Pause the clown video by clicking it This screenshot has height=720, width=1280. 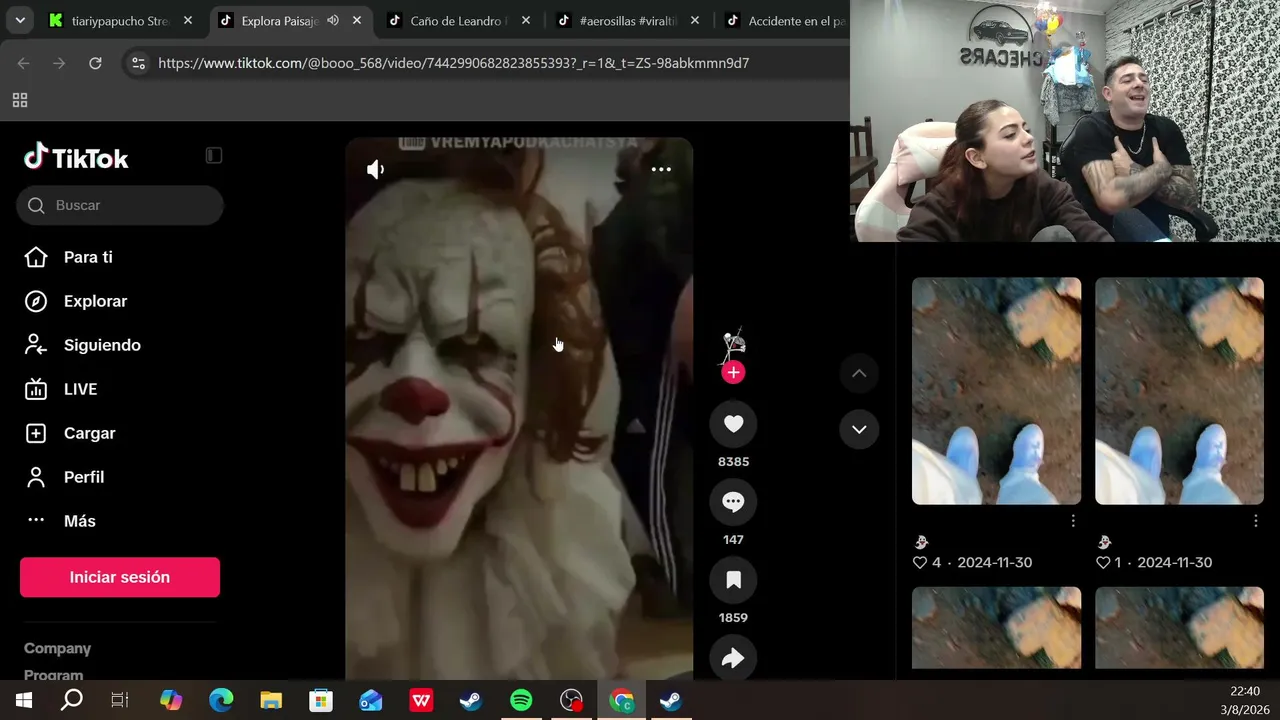pos(519,408)
